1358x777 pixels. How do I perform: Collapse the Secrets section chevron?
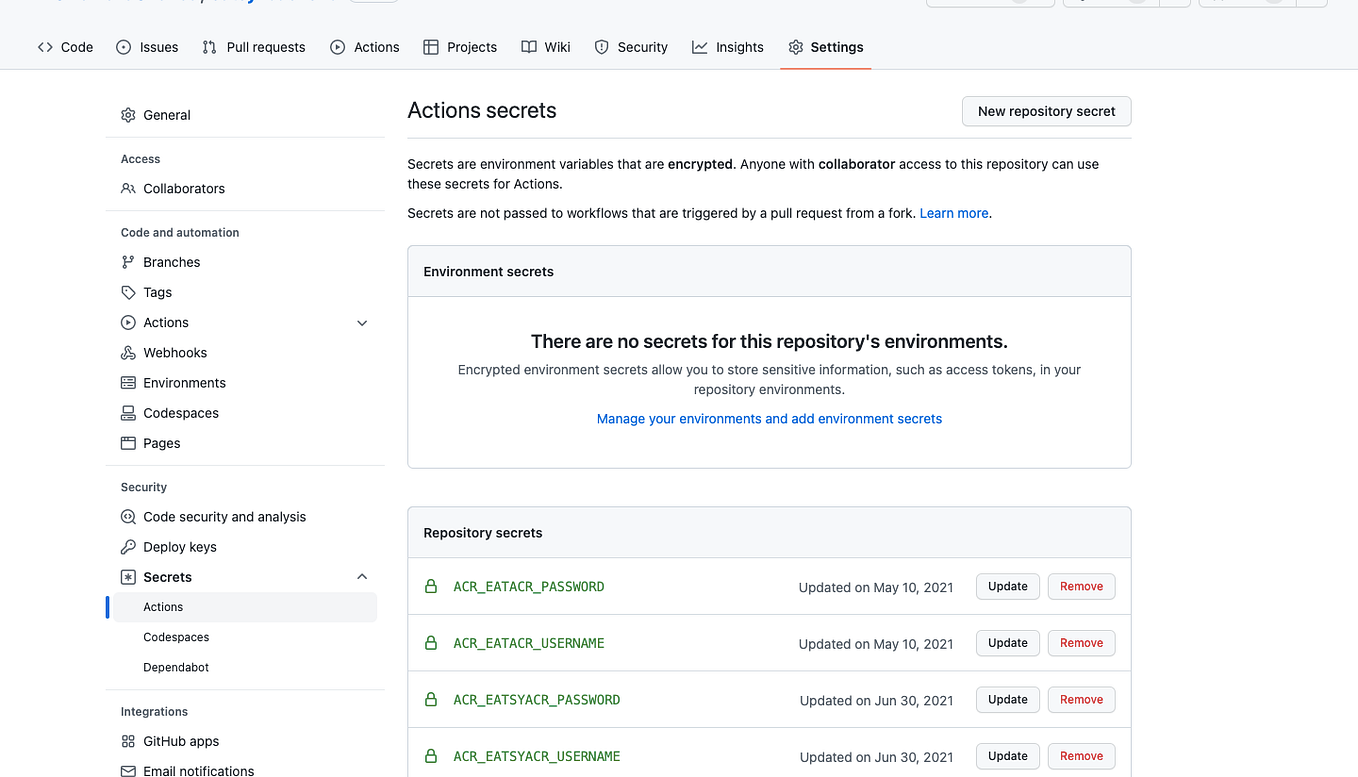point(362,576)
